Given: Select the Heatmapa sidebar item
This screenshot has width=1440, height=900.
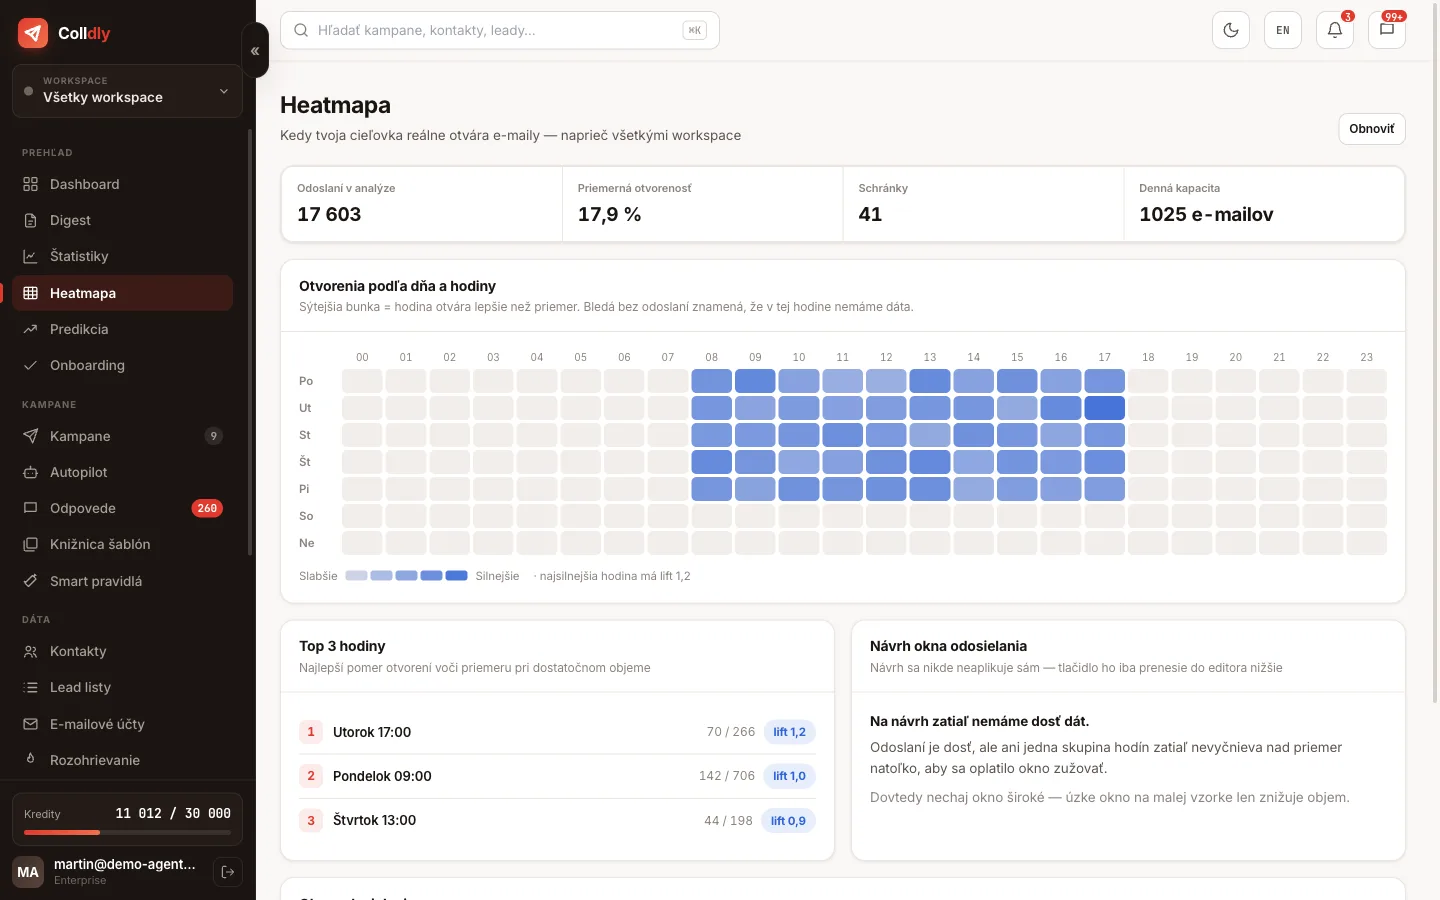Looking at the screenshot, I should click(x=122, y=293).
